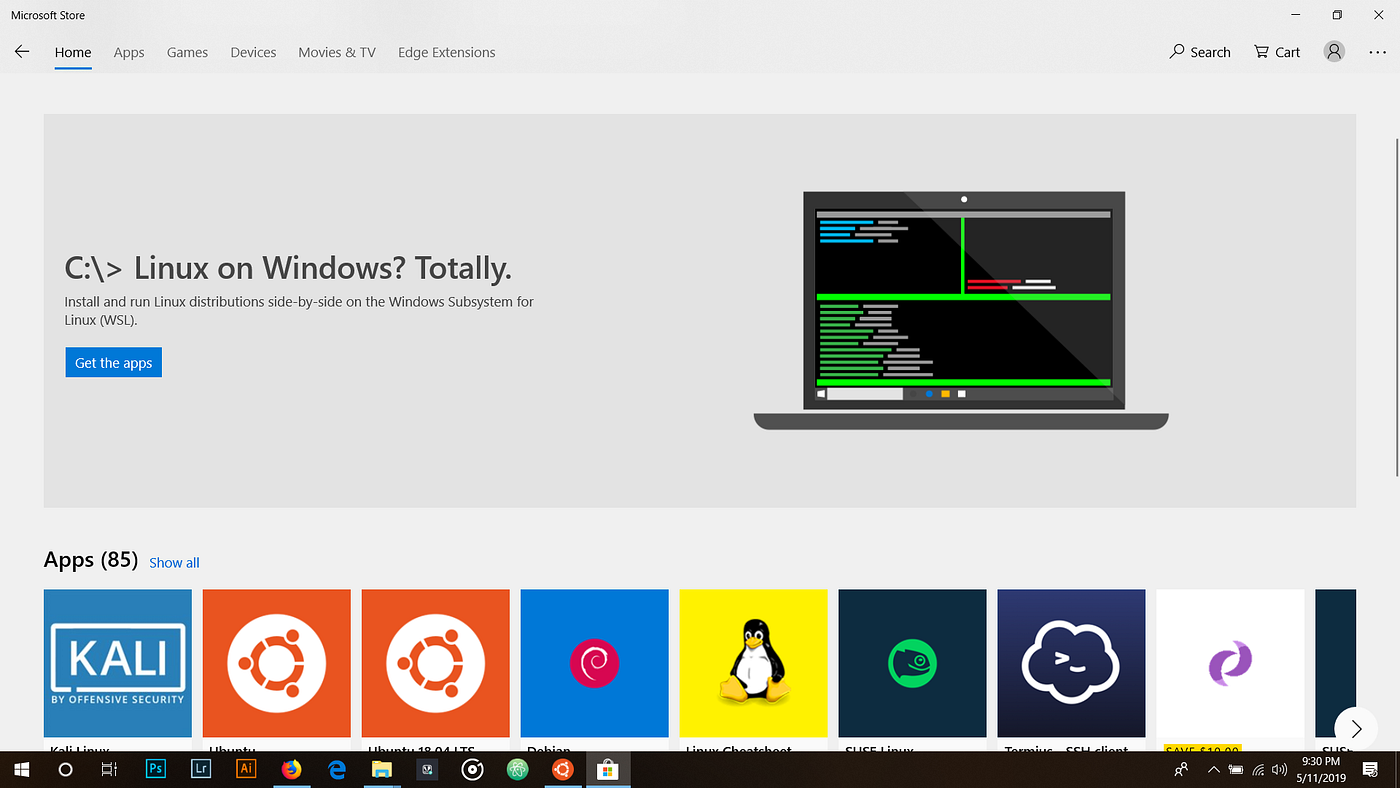Open the circular Groove-style taskbar icon
This screenshot has width=1400, height=788.
click(472, 769)
